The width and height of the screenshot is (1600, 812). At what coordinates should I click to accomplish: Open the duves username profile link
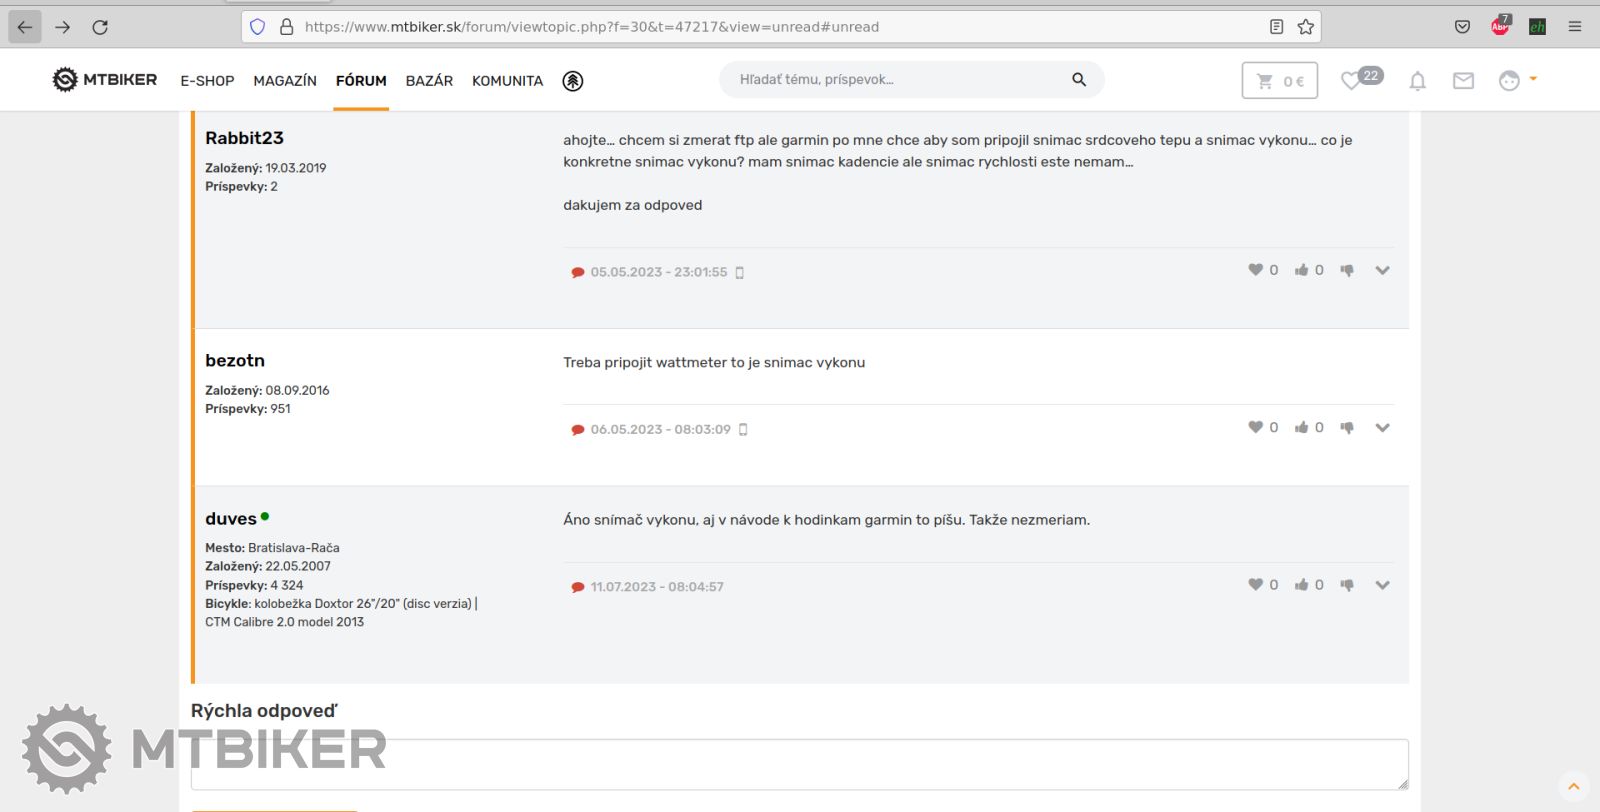tap(231, 519)
